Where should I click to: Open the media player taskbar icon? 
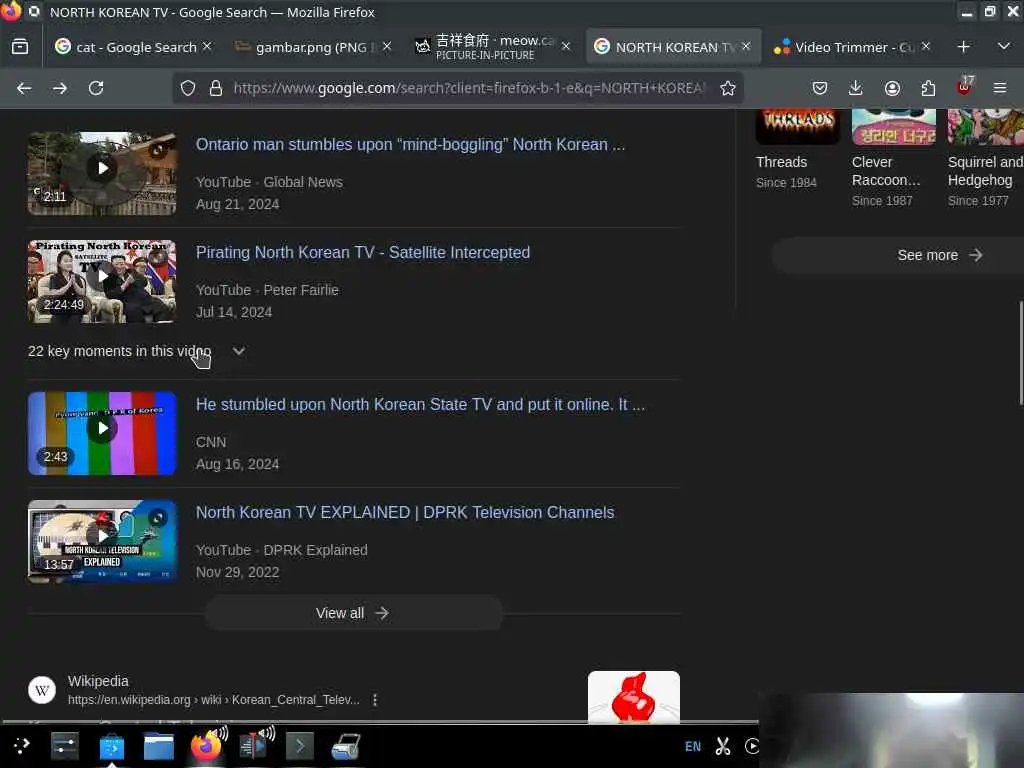[255, 745]
